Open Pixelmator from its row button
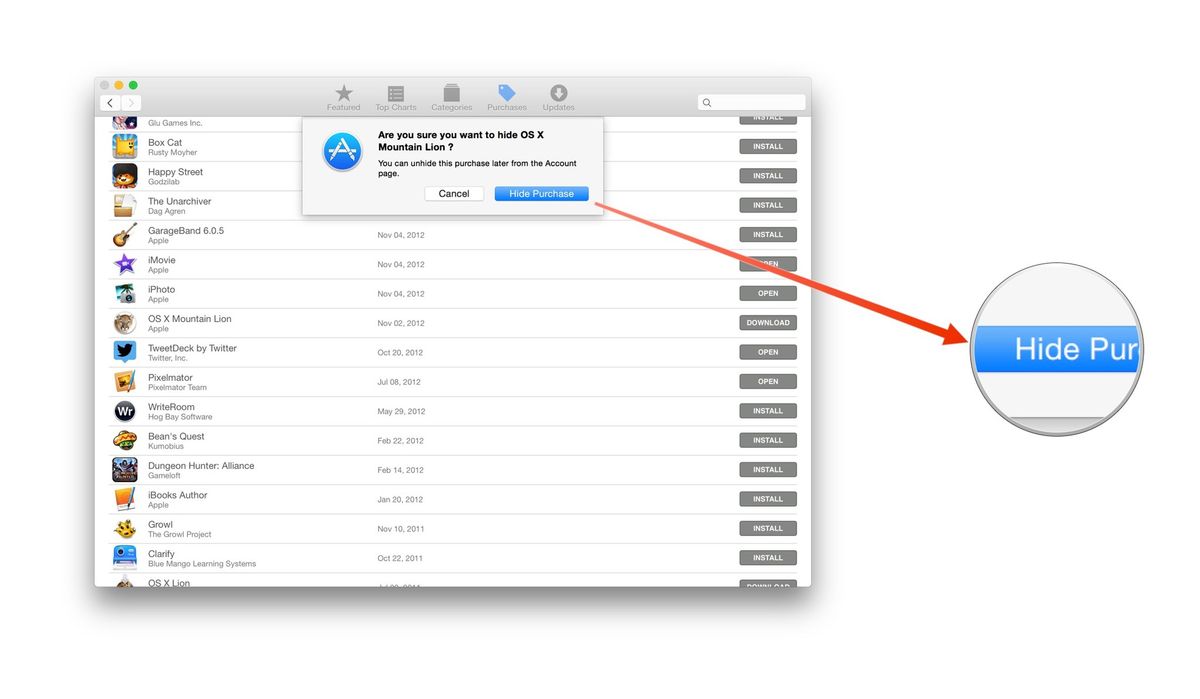Screen dimensions: 1200x699 tap(768, 381)
